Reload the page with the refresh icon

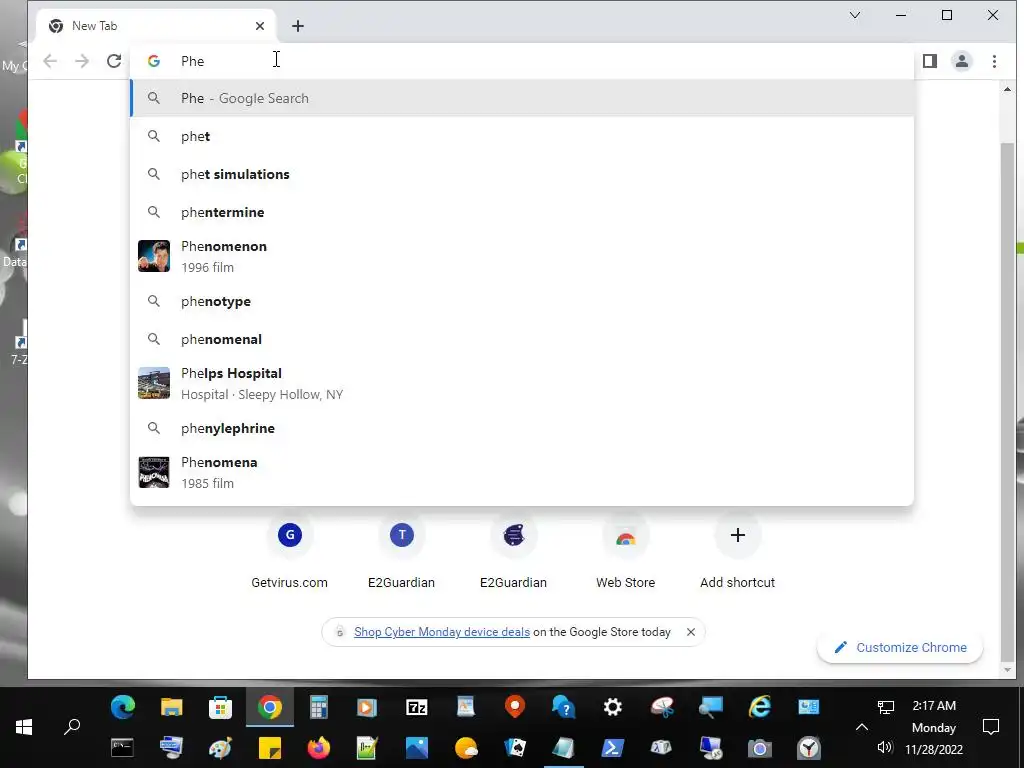114,61
